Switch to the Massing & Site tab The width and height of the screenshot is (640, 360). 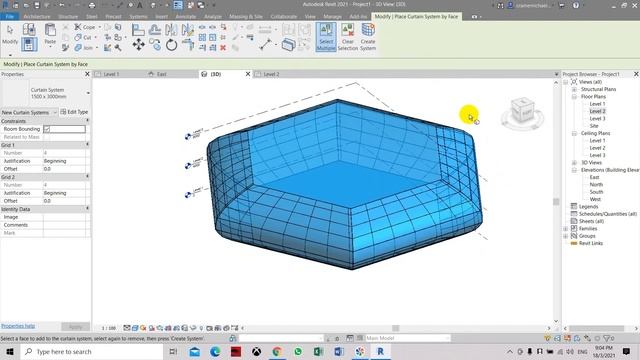coord(246,16)
